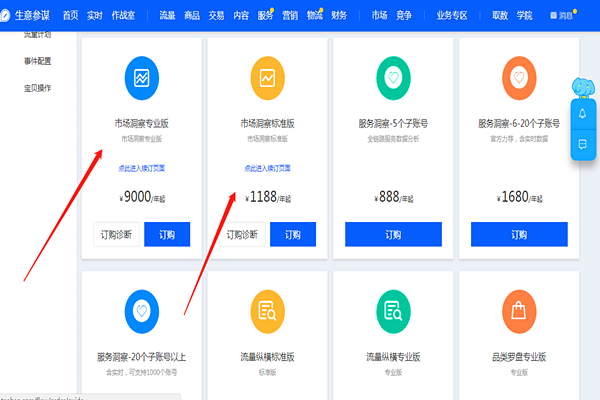The height and width of the screenshot is (400, 600).
Task: Click 订购诊断 for 市场洞察标准版
Action: pos(242,234)
